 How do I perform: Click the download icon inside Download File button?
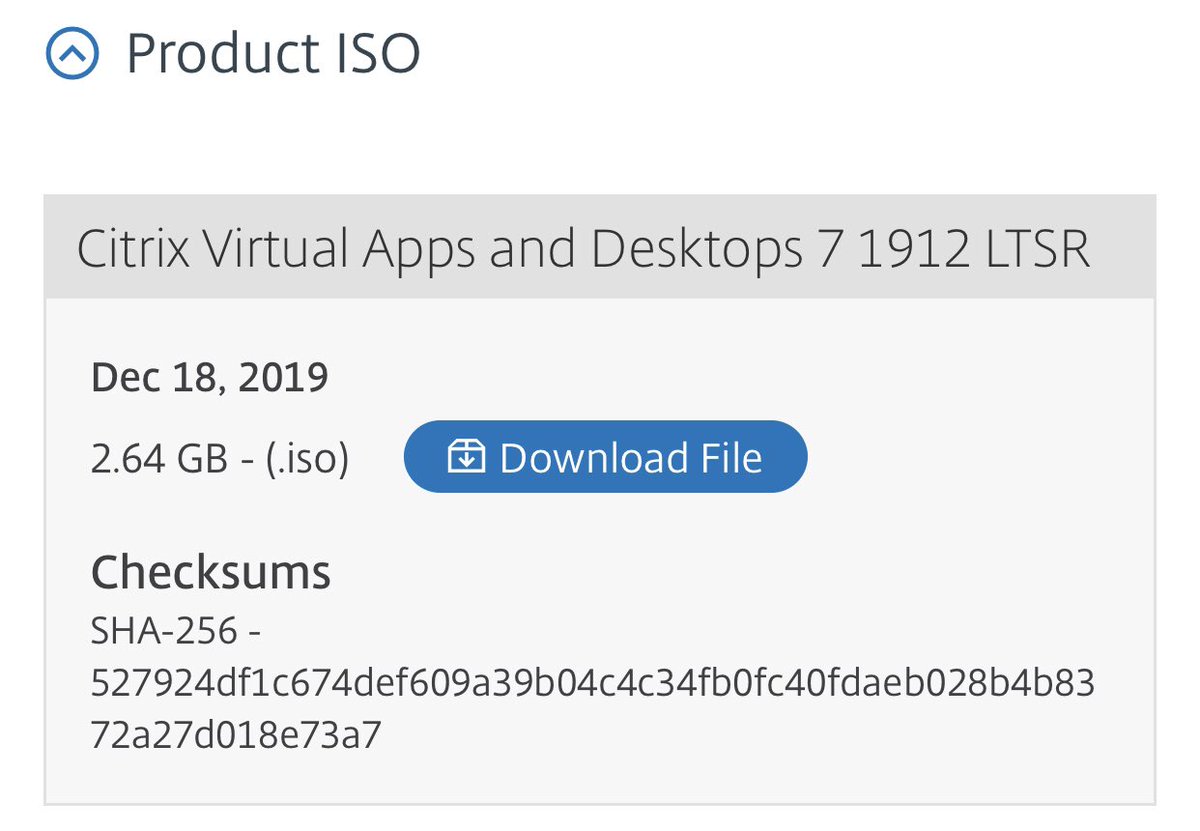tap(466, 457)
